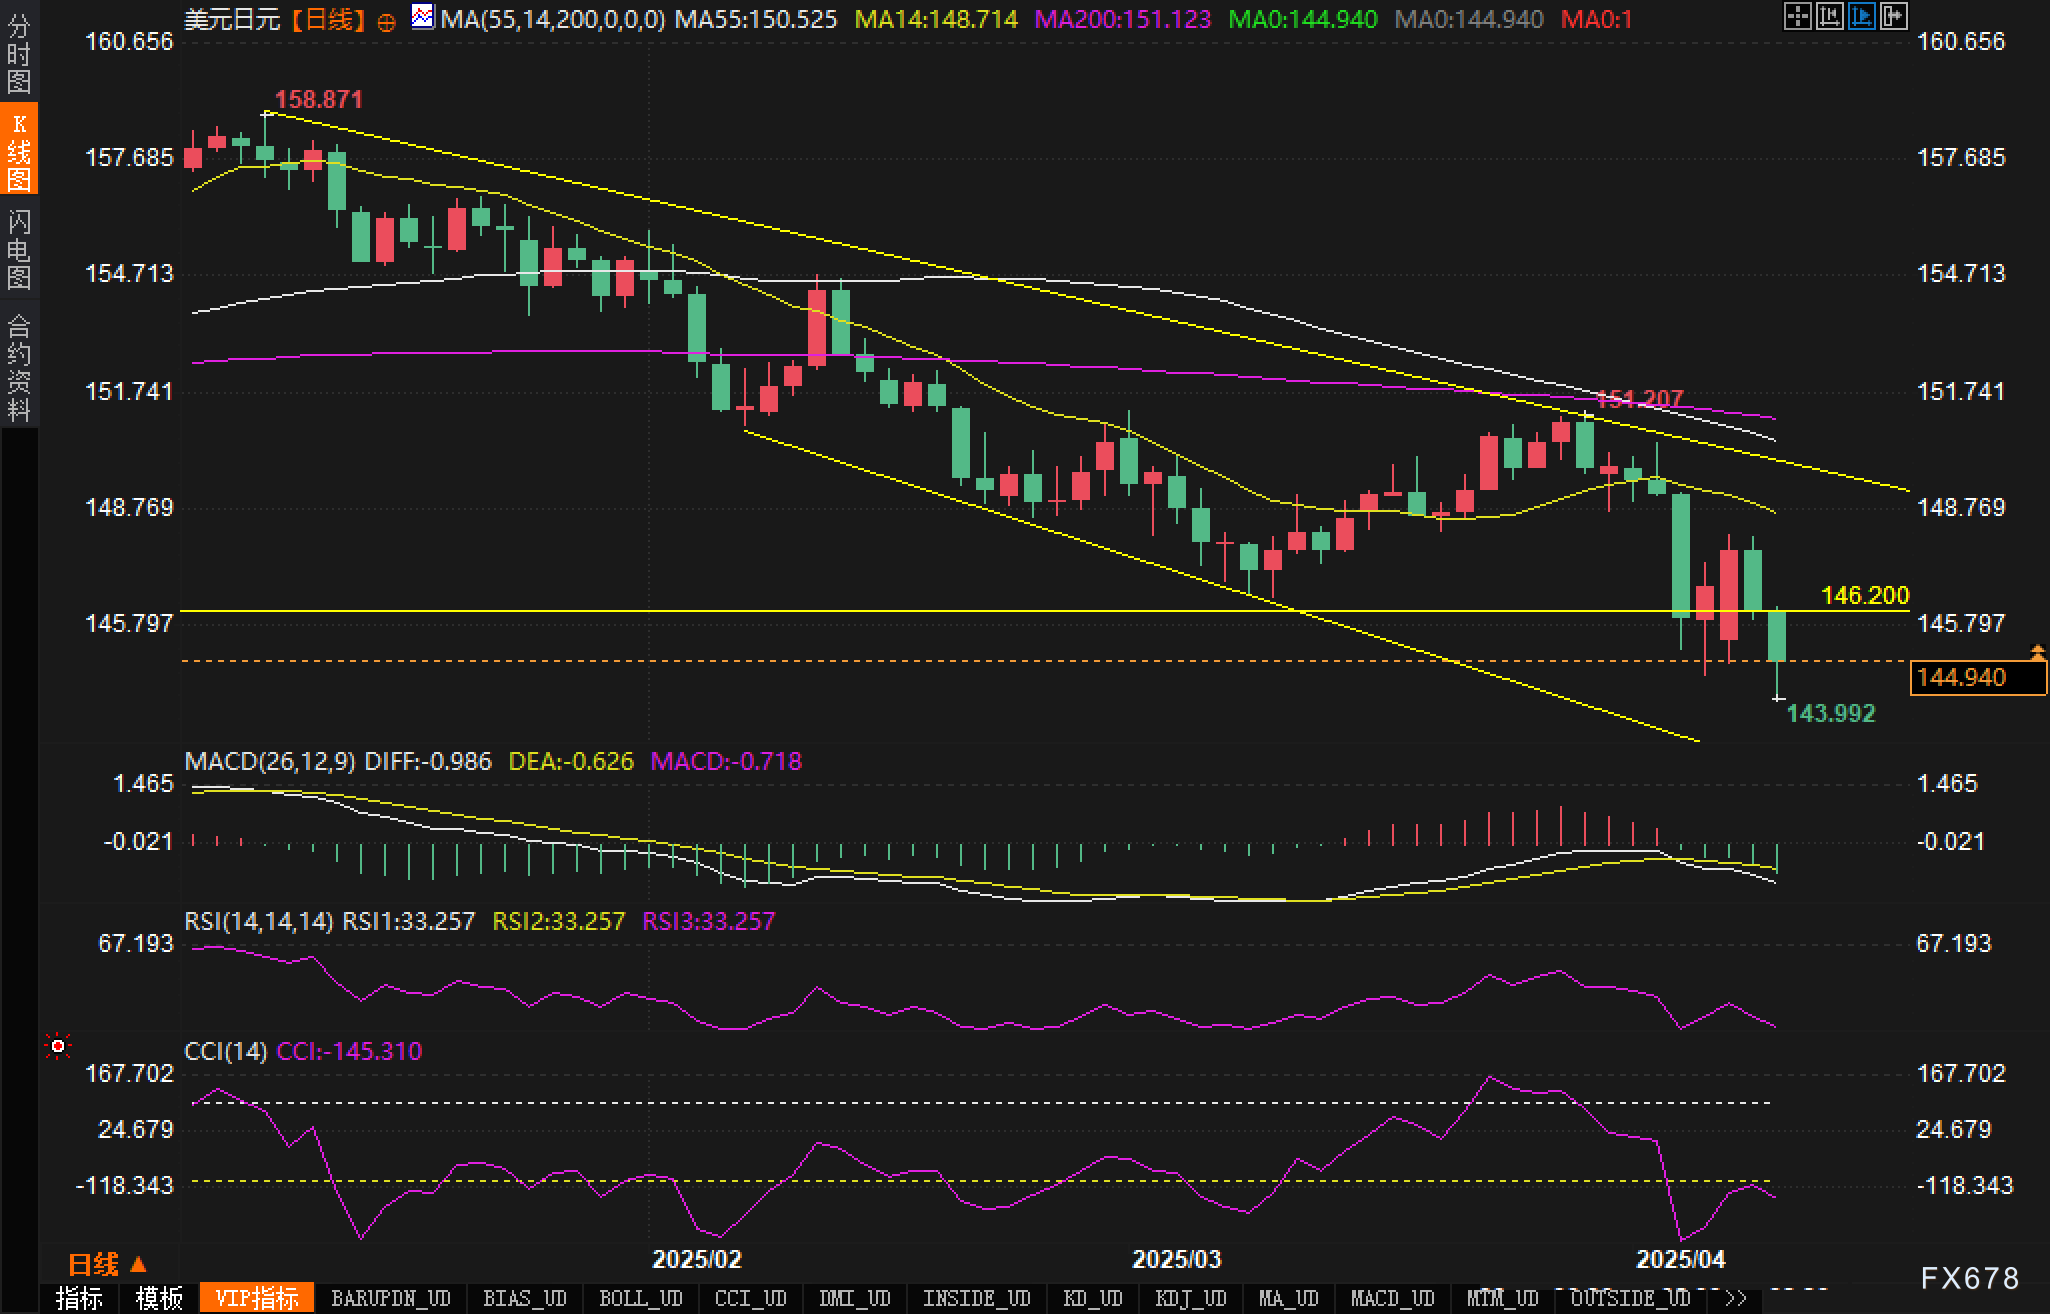The image size is (2050, 1314).
Task: Toggle the VIP指标 indicator tab
Action: point(257,1298)
